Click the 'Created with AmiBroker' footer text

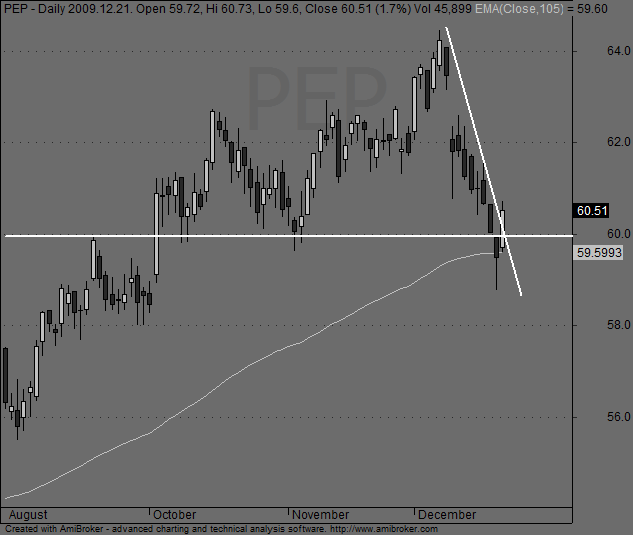(54, 529)
